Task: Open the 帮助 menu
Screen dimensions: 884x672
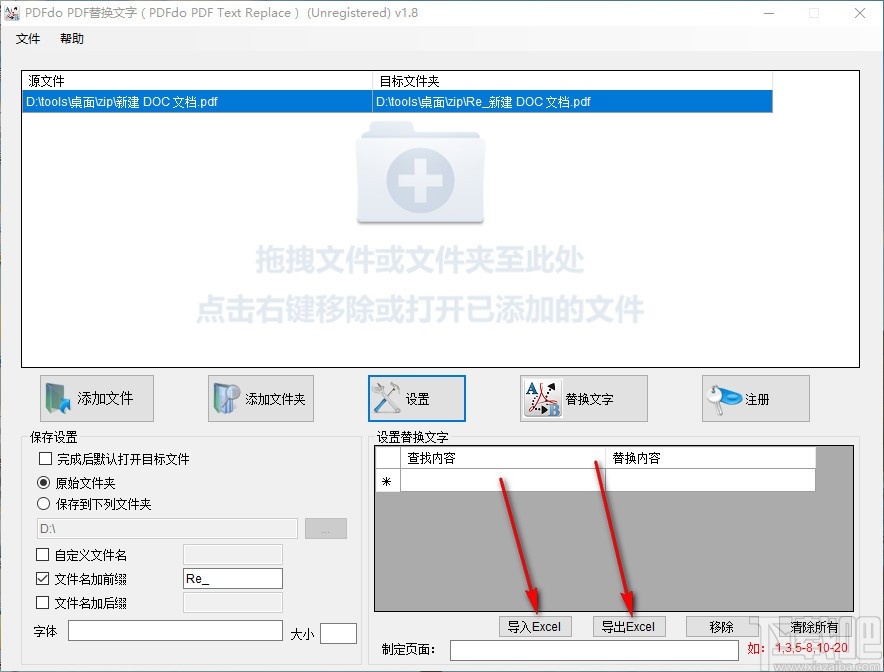Action: [x=71, y=38]
